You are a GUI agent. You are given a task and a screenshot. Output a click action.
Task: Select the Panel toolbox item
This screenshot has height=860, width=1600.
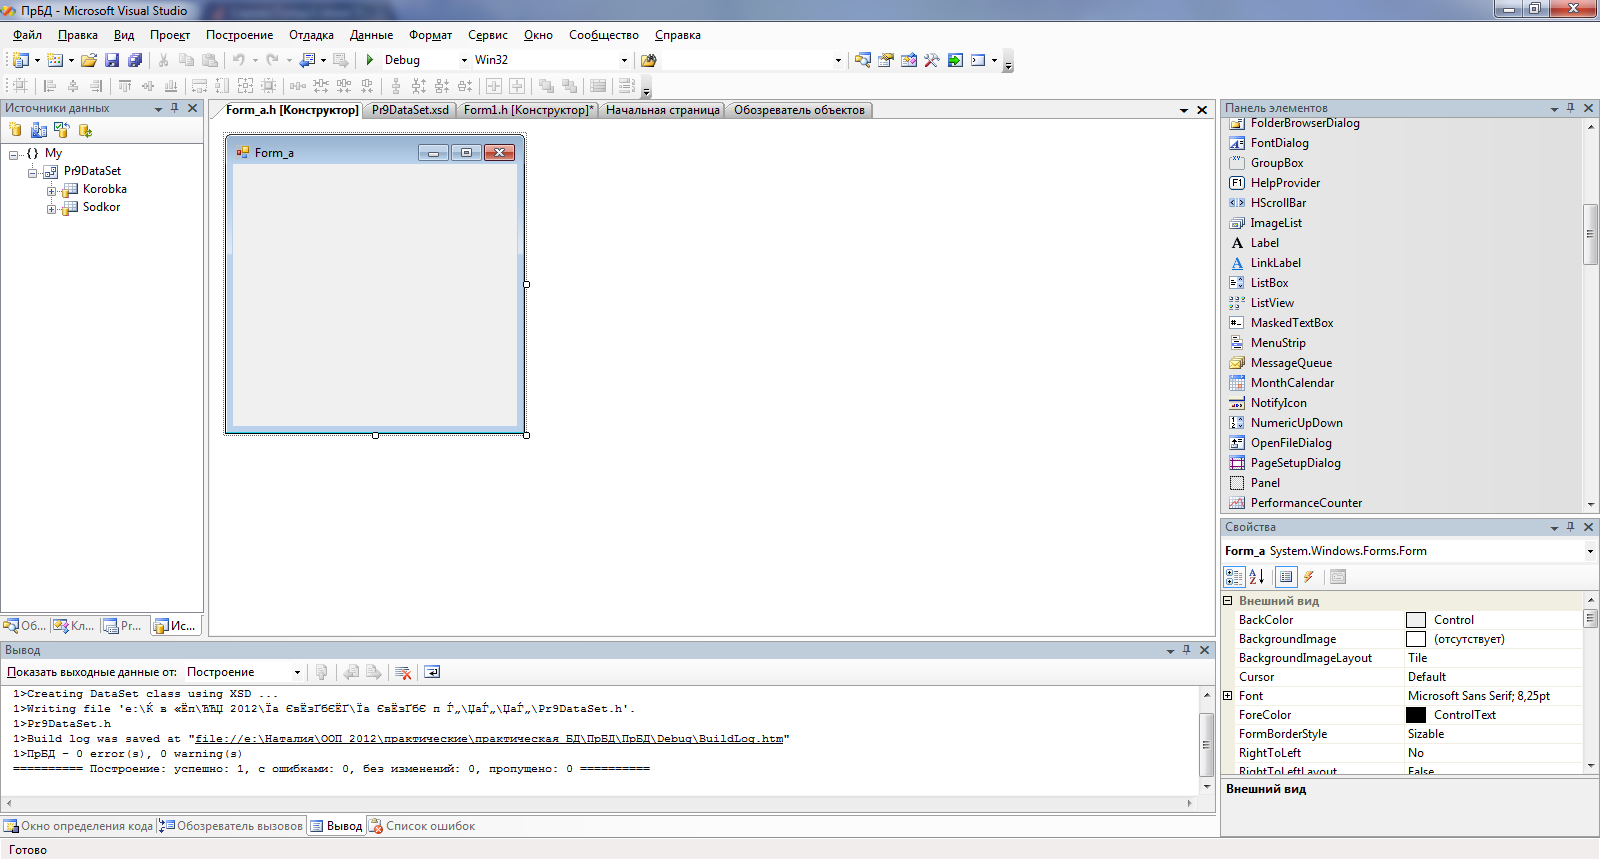coord(1264,483)
